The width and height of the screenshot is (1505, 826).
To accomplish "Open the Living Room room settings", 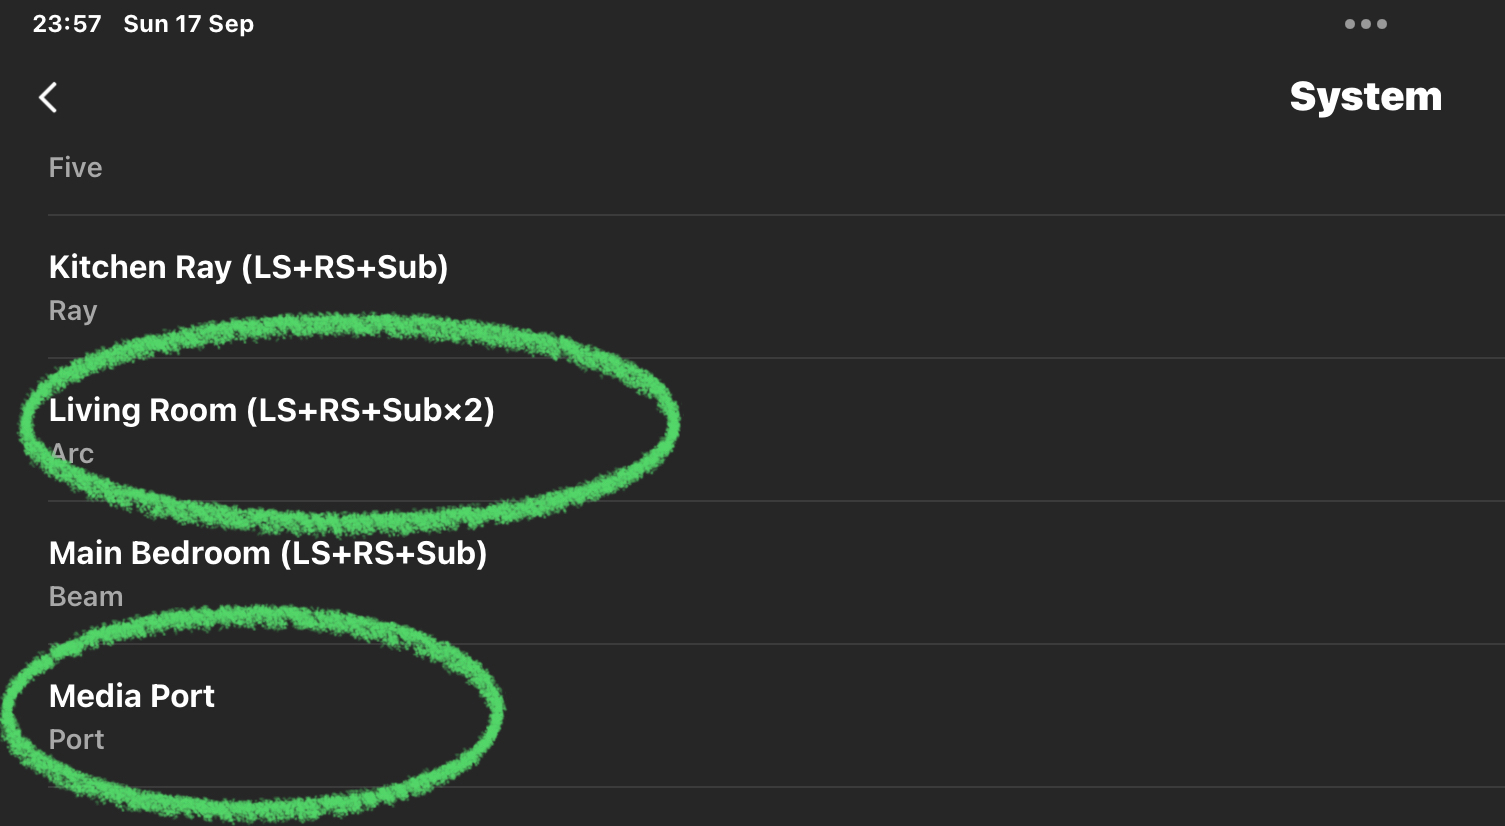I will (776, 430).
